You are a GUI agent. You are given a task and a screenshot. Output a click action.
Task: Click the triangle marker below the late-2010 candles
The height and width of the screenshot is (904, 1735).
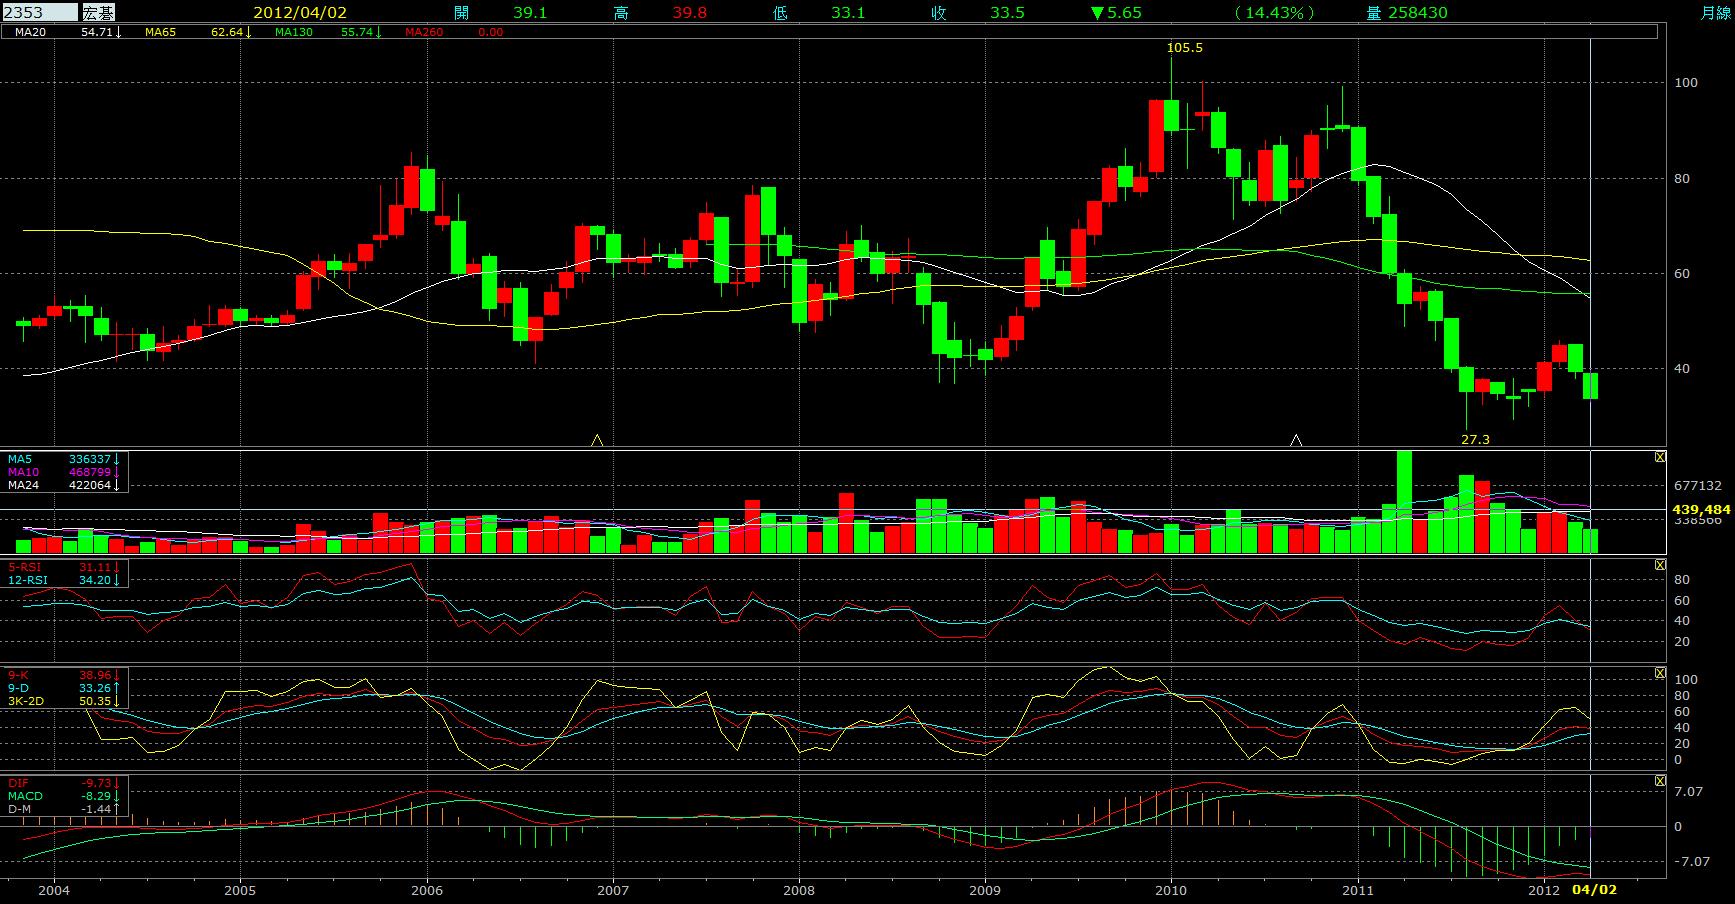point(1296,440)
